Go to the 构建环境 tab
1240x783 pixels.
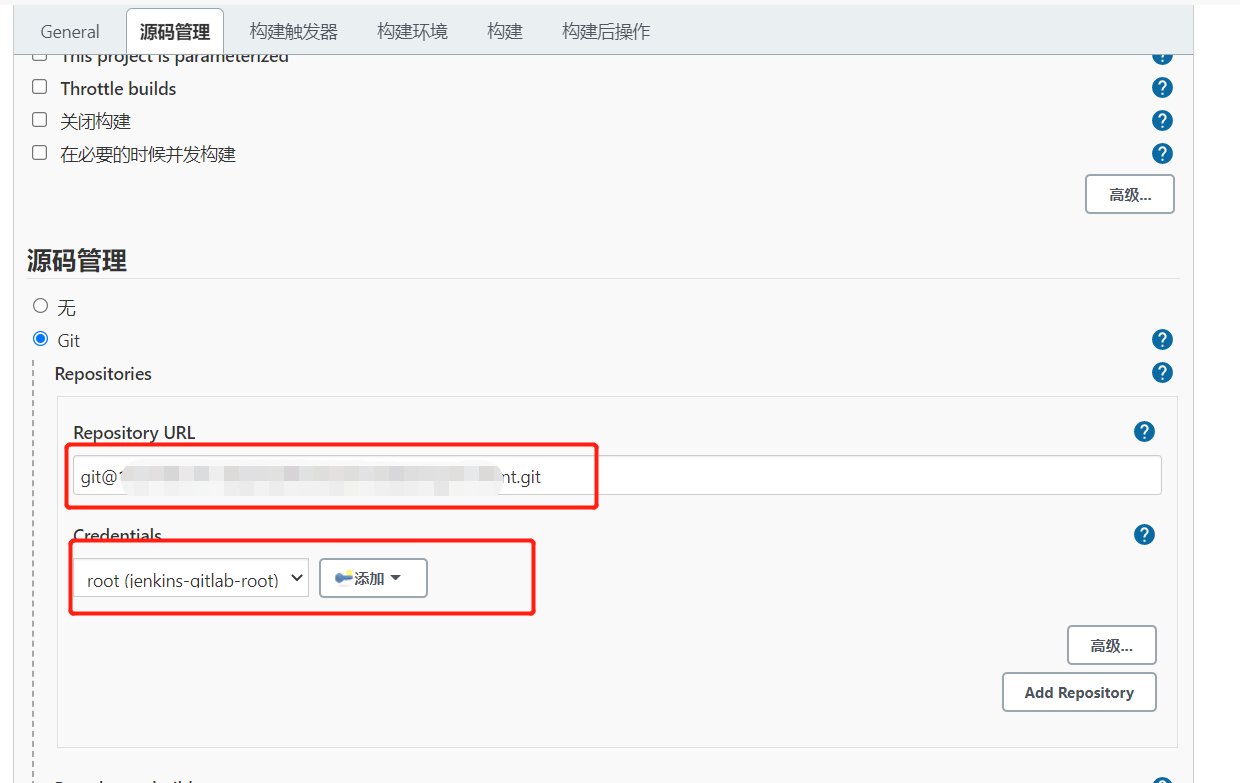point(412,32)
